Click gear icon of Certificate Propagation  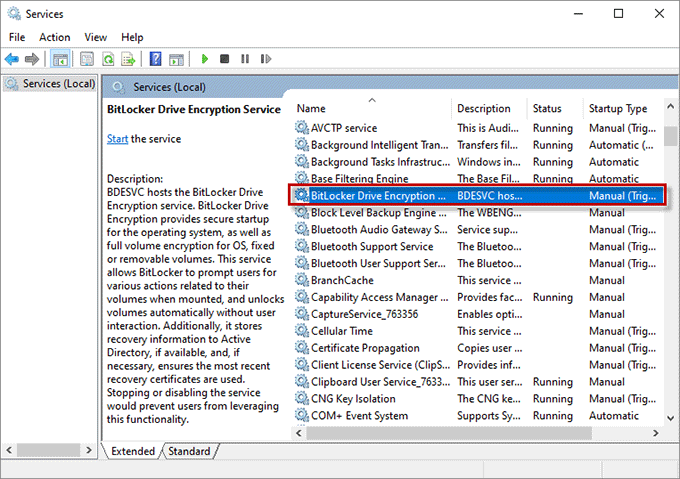tap(302, 347)
